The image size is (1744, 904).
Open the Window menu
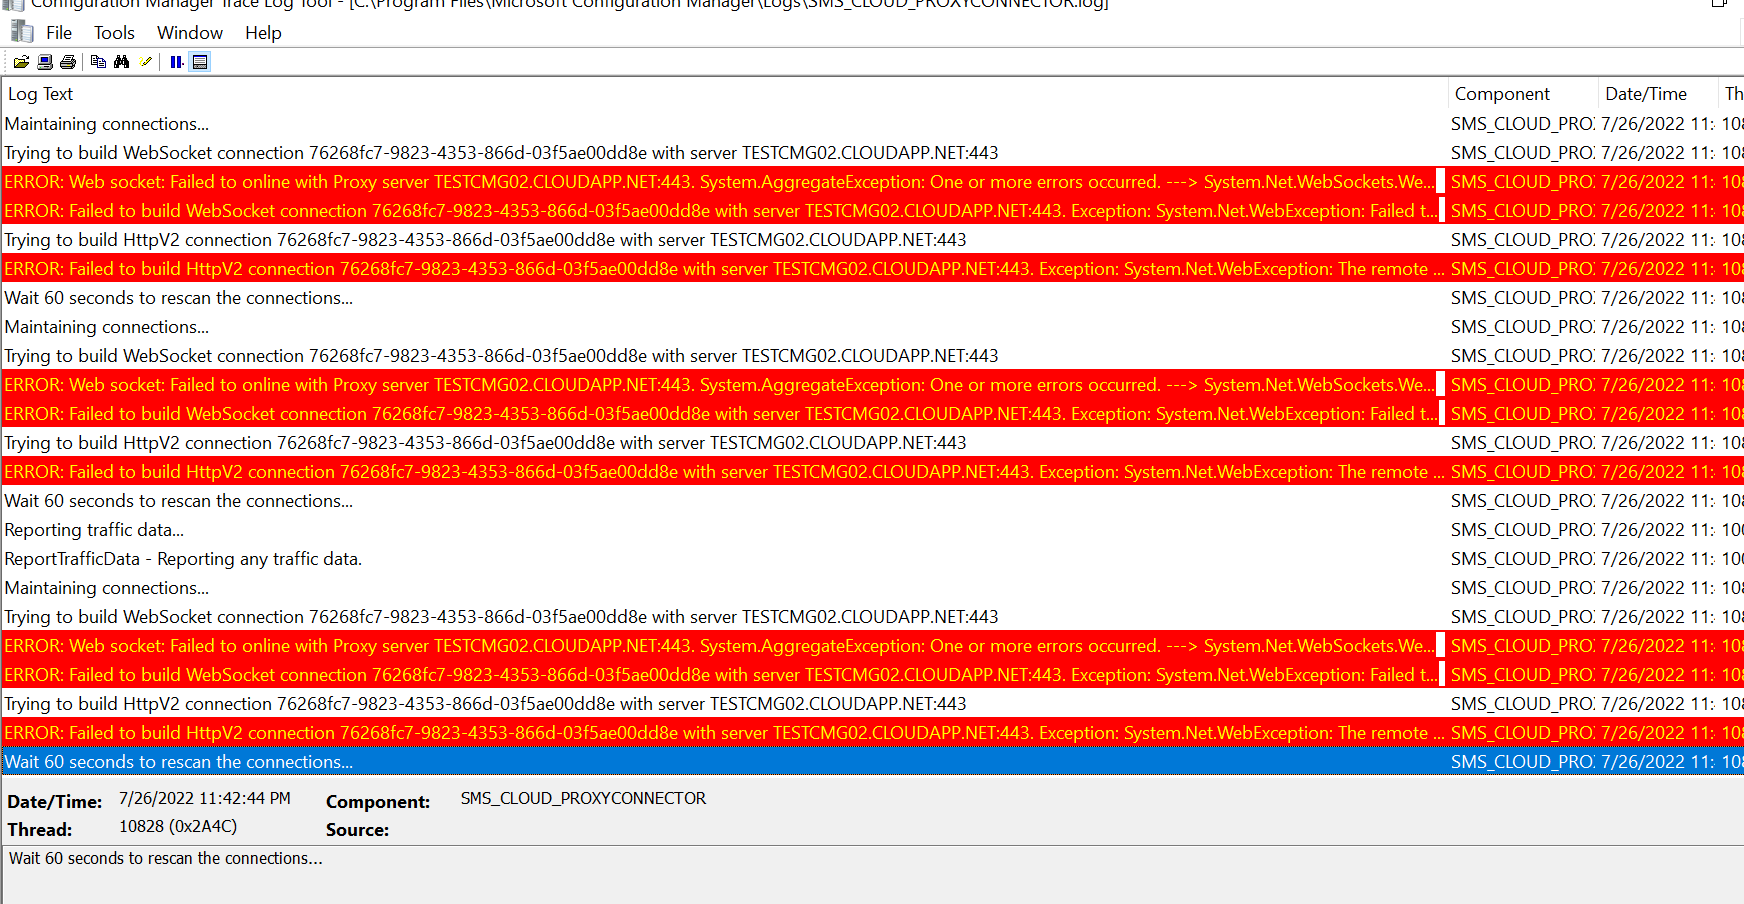point(189,32)
